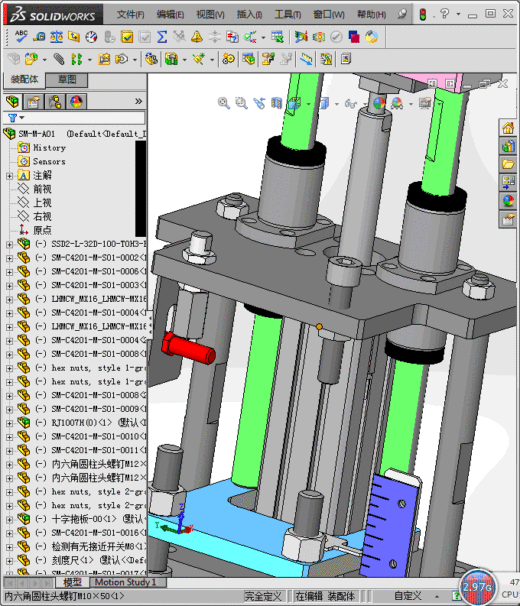Open the PropertyManager tab icon
Screen dimensions: 520x606
[33, 102]
